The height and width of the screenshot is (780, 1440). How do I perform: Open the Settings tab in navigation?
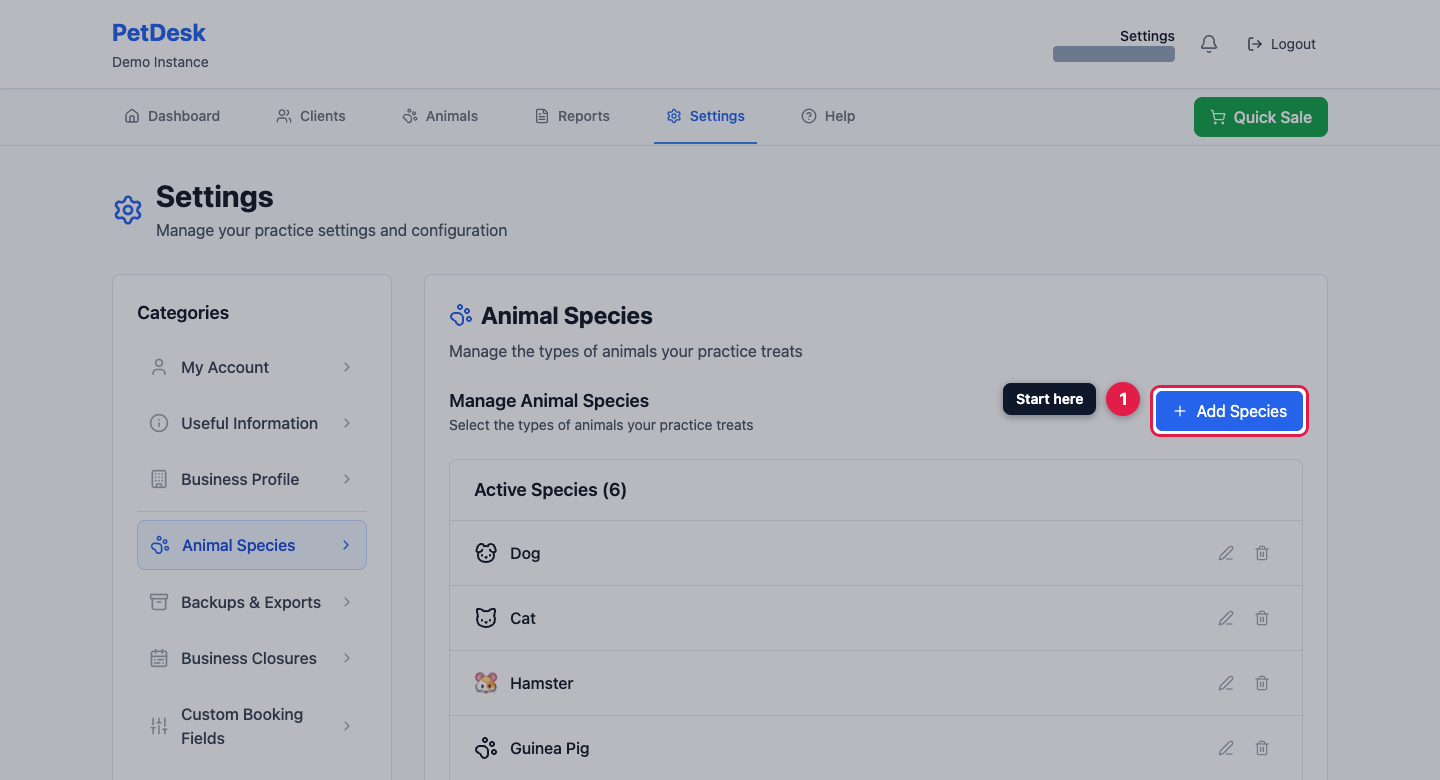(x=705, y=116)
